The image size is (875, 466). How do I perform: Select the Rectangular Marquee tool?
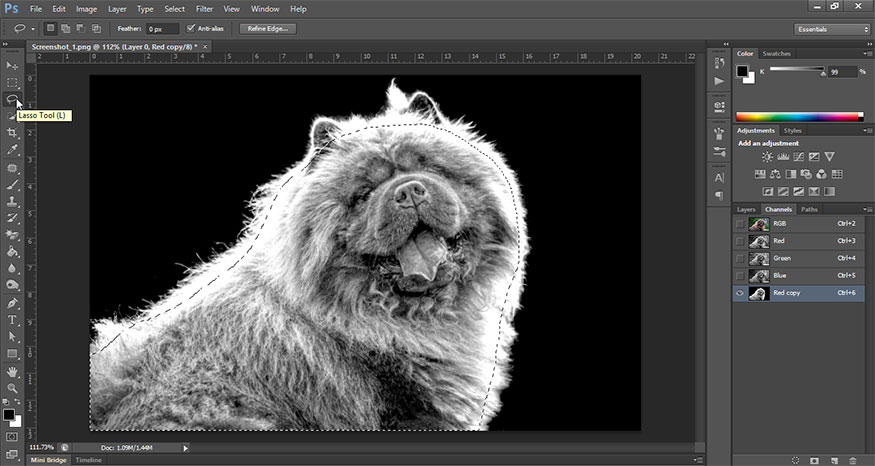click(12, 83)
